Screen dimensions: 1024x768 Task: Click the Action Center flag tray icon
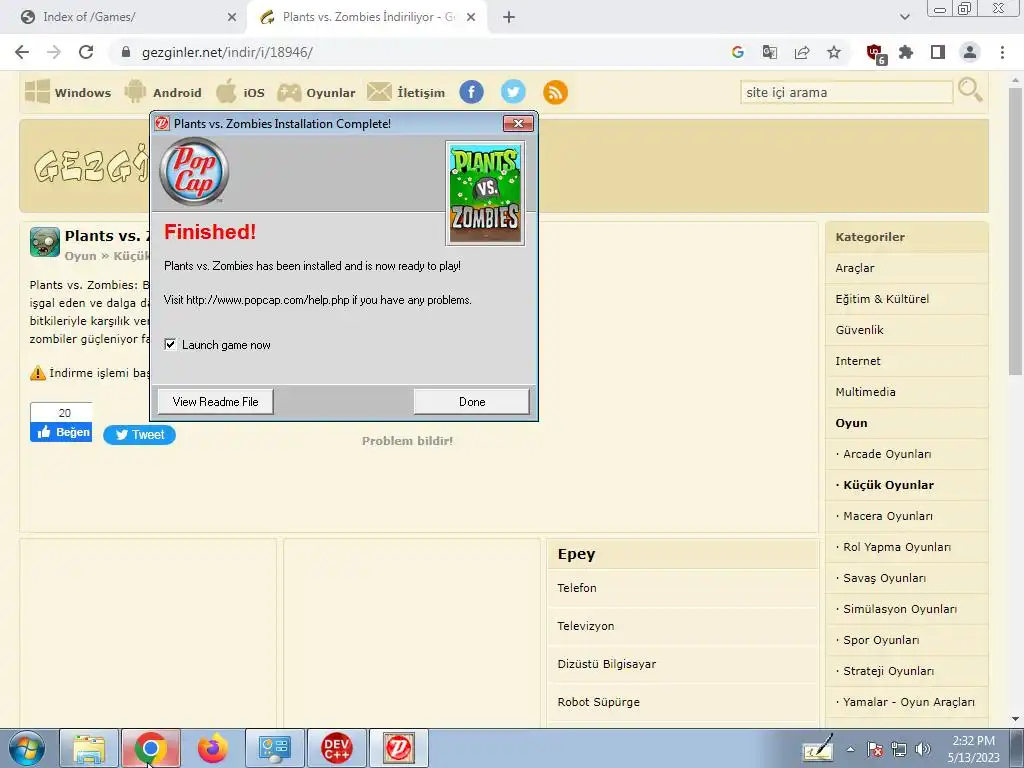(875, 749)
